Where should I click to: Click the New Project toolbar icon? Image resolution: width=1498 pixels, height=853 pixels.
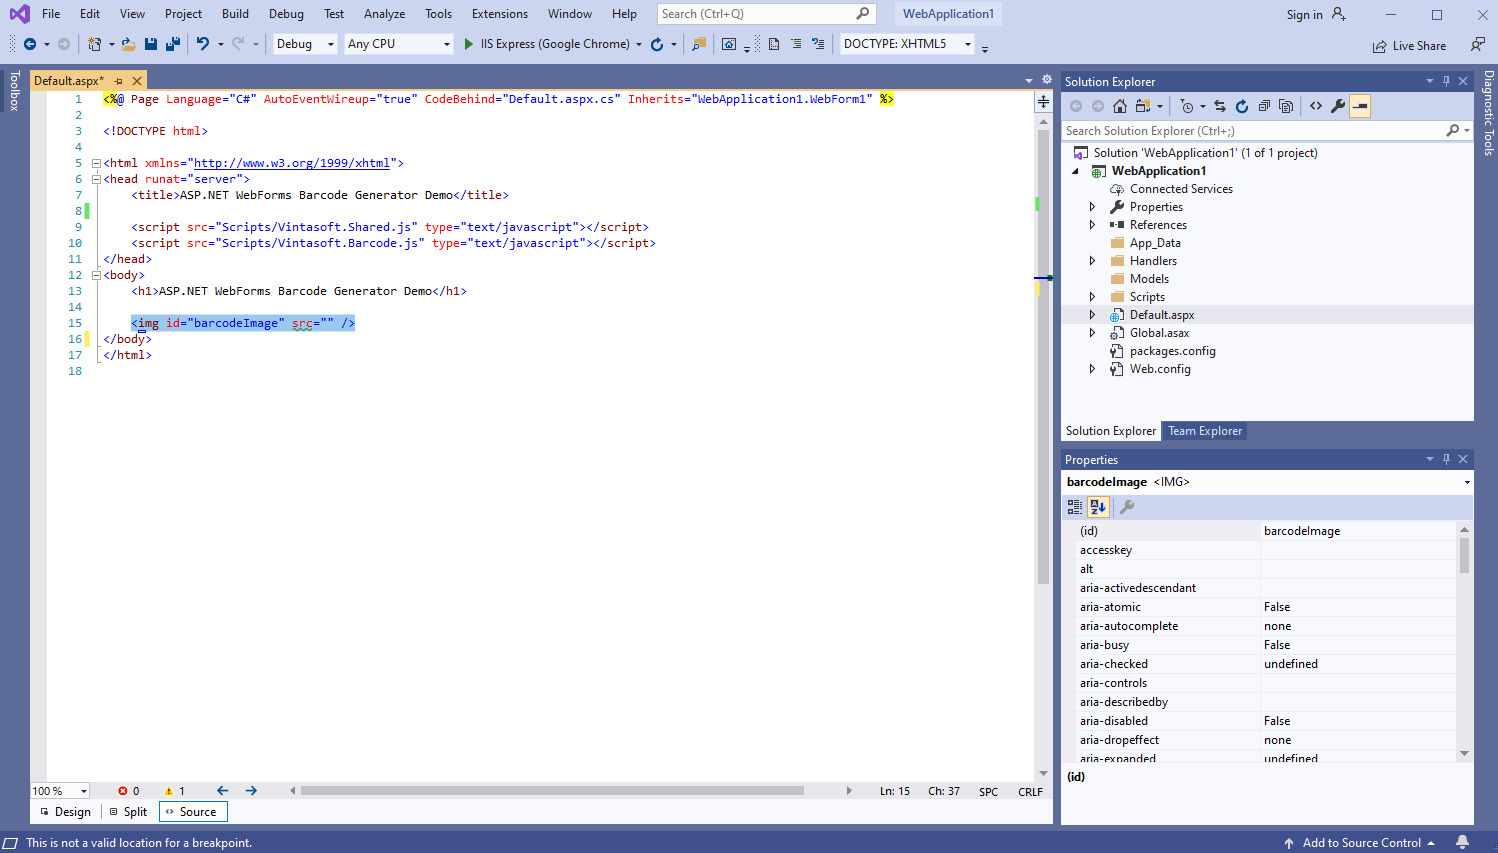tap(94, 44)
